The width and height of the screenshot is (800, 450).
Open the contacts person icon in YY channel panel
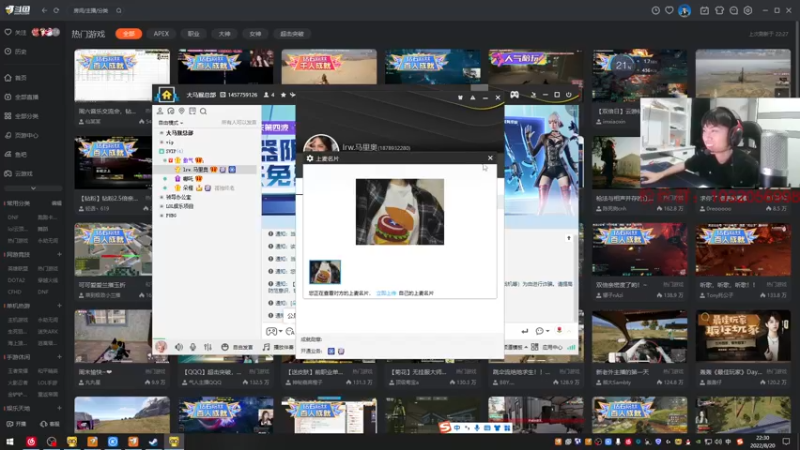(x=160, y=111)
